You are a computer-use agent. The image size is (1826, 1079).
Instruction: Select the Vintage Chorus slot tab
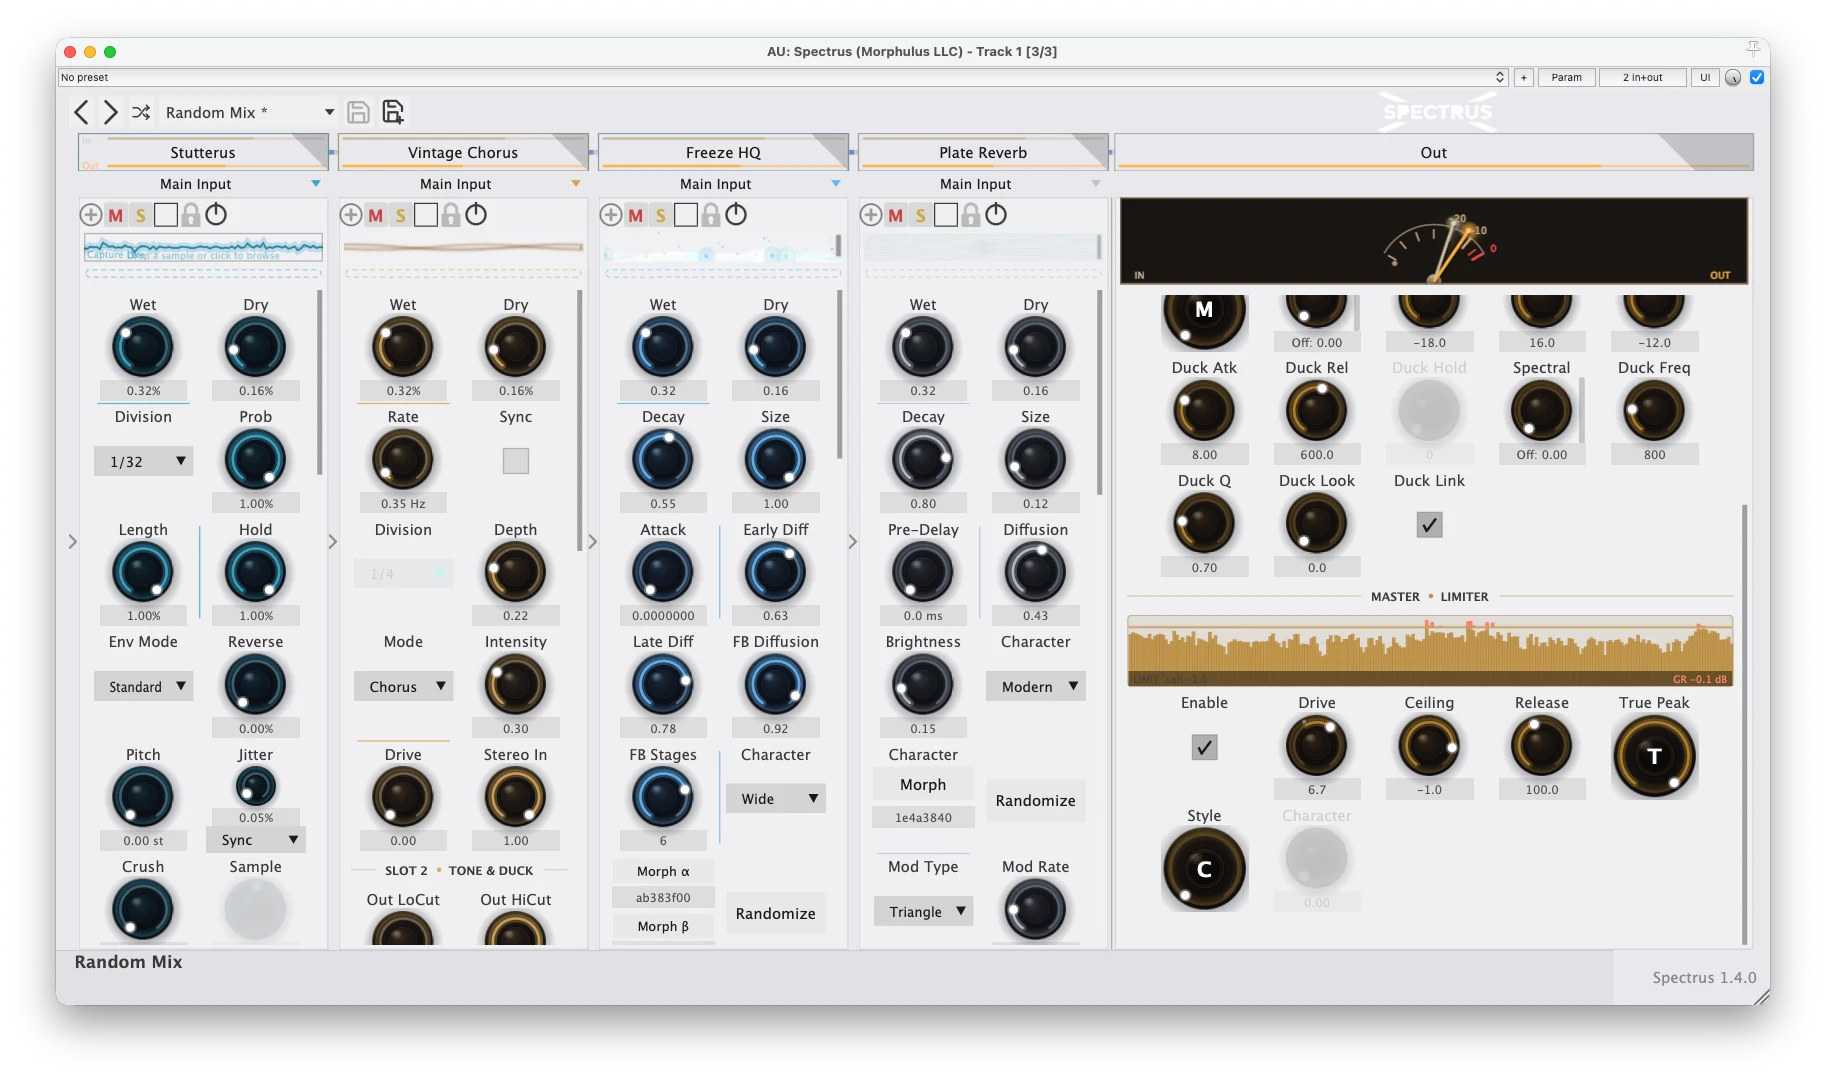(463, 152)
